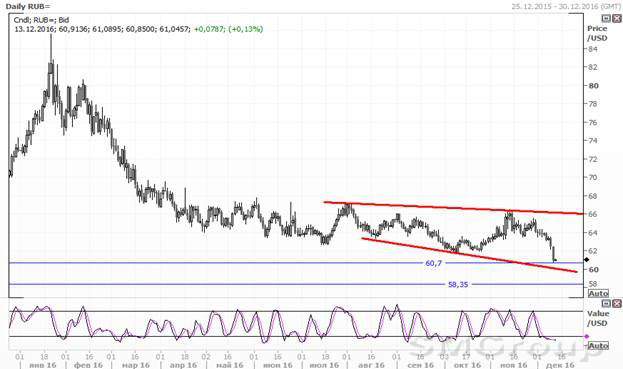Image resolution: width=623 pixels, height=369 pixels.
Task: Minimize the oscillator indicator pane
Action: click(606, 304)
